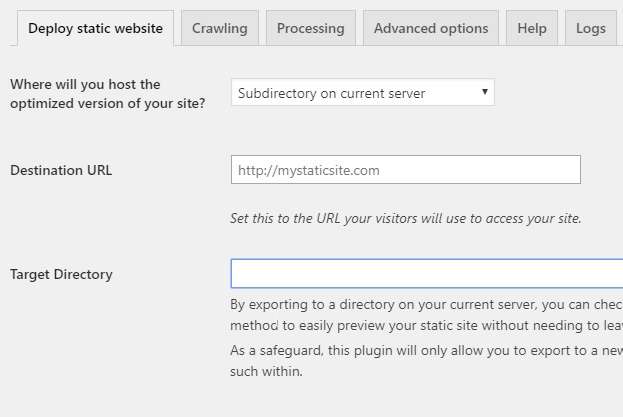Click the 'Destination URL' field label

click(61, 170)
